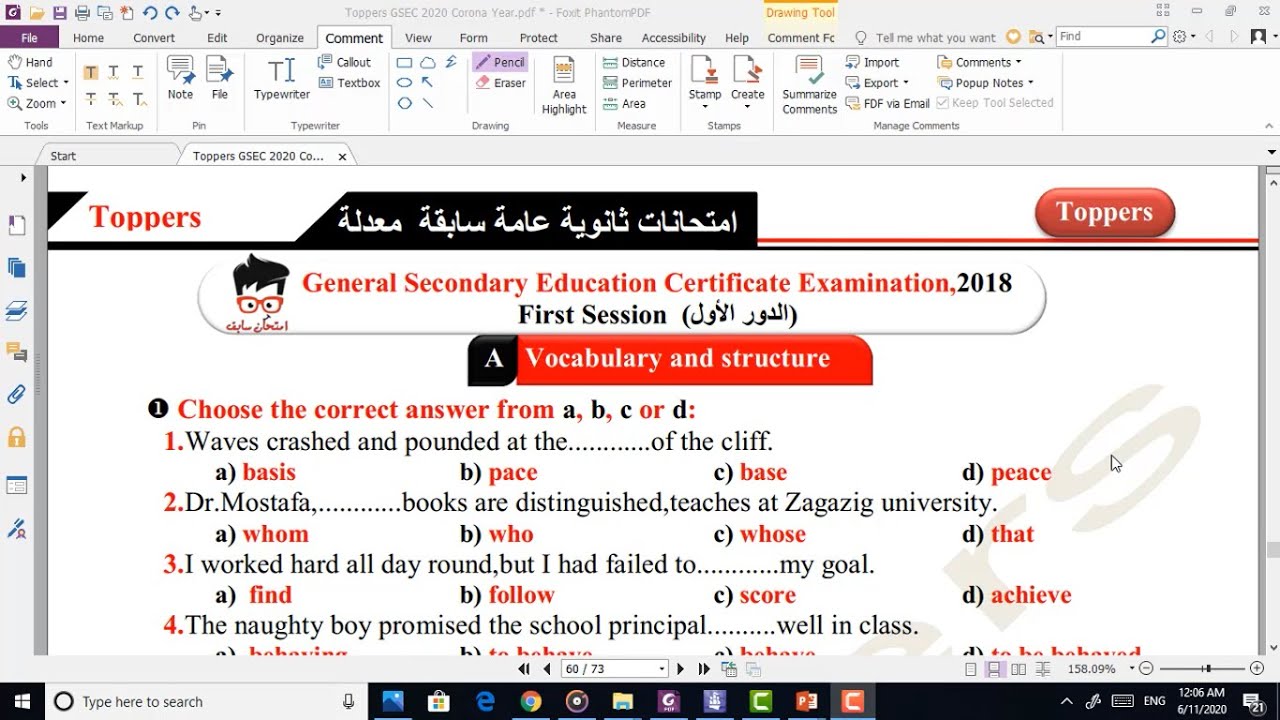Open the File menu tab
Image resolution: width=1280 pixels, height=720 pixels.
29,38
